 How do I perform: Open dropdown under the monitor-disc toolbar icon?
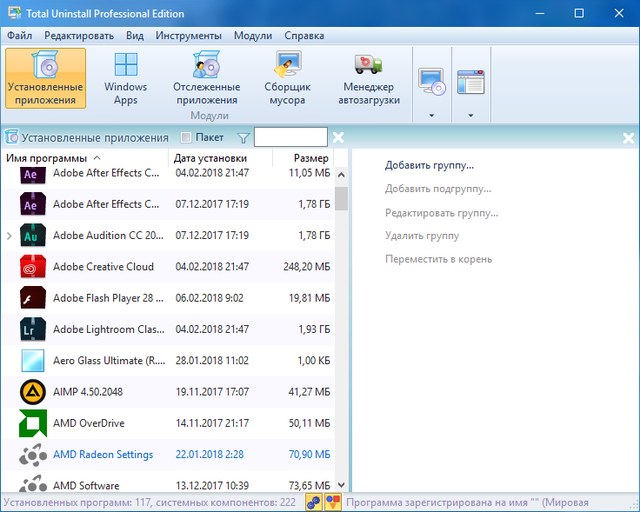pyautogui.click(x=432, y=115)
